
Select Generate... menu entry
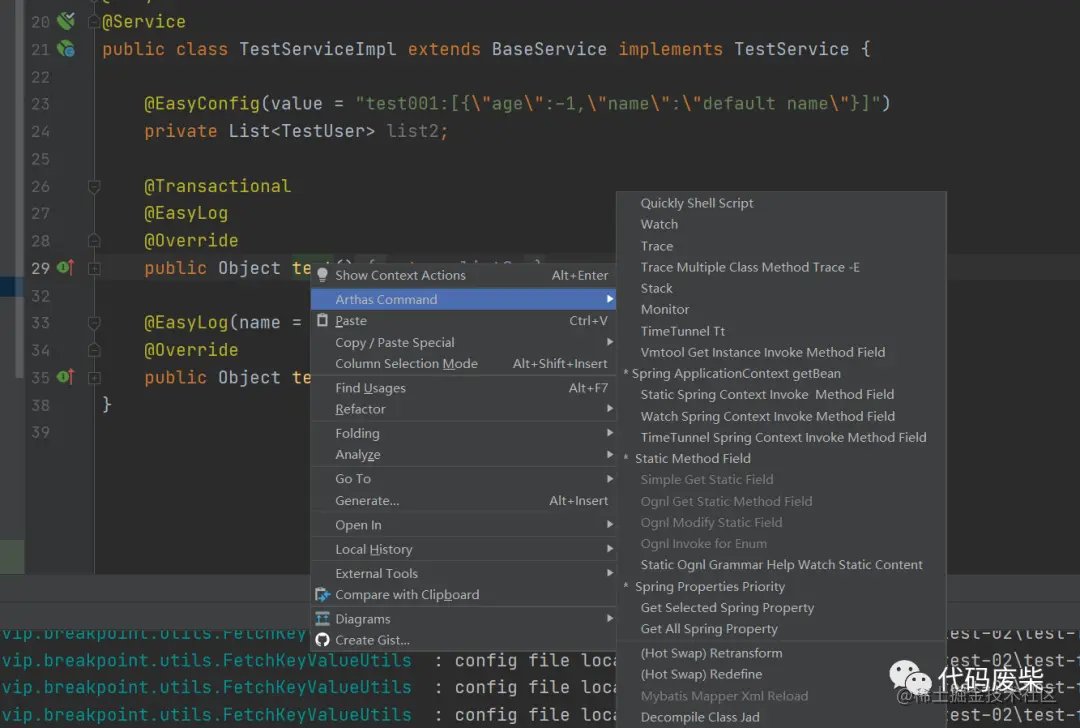[x=463, y=501]
